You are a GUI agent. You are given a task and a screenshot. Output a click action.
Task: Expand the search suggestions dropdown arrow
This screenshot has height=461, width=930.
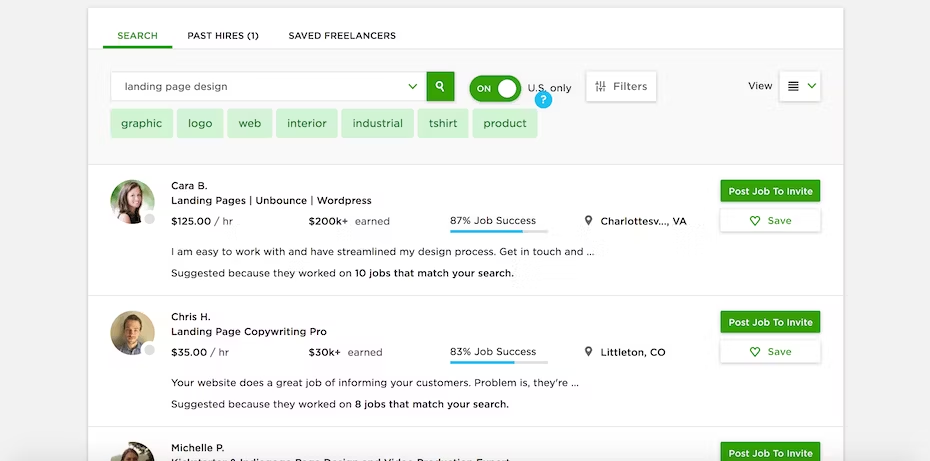(x=413, y=87)
